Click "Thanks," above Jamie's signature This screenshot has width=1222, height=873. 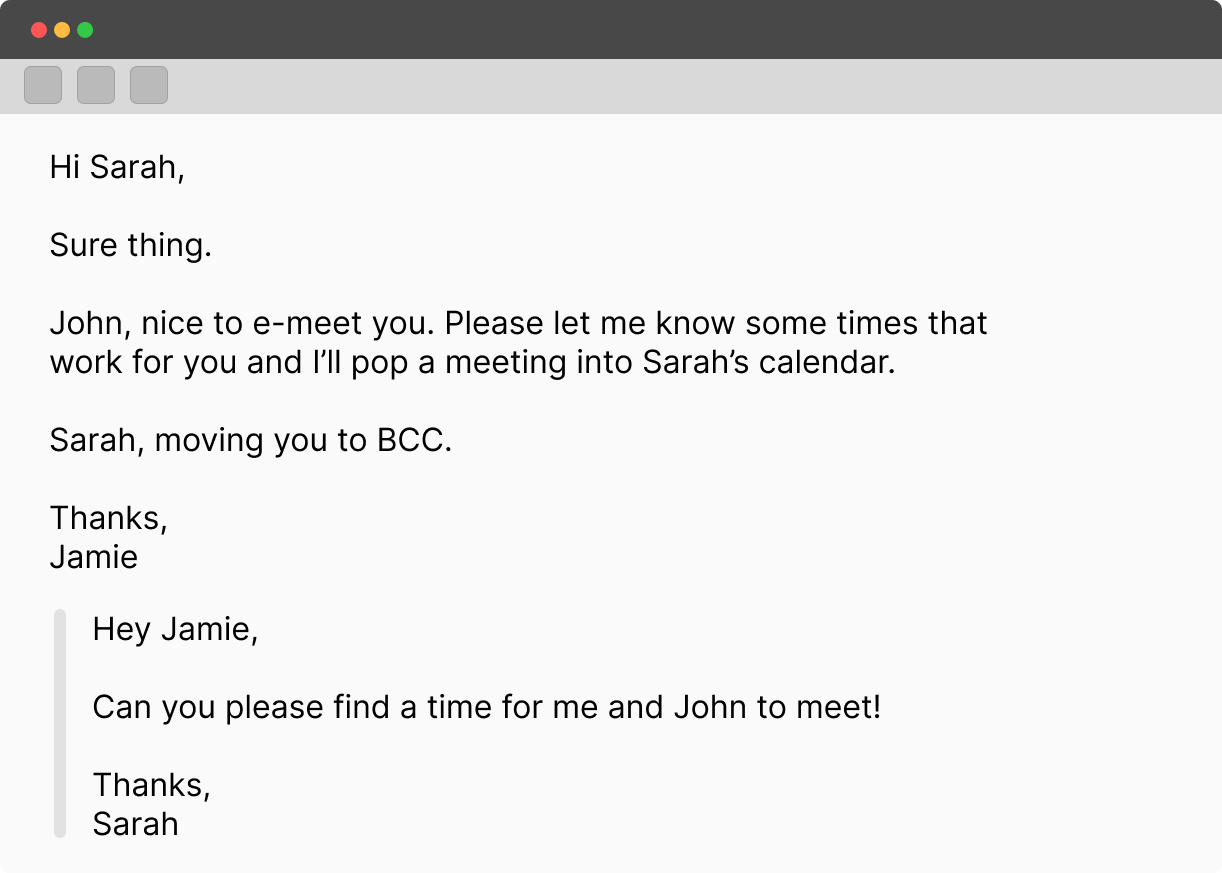[109, 519]
